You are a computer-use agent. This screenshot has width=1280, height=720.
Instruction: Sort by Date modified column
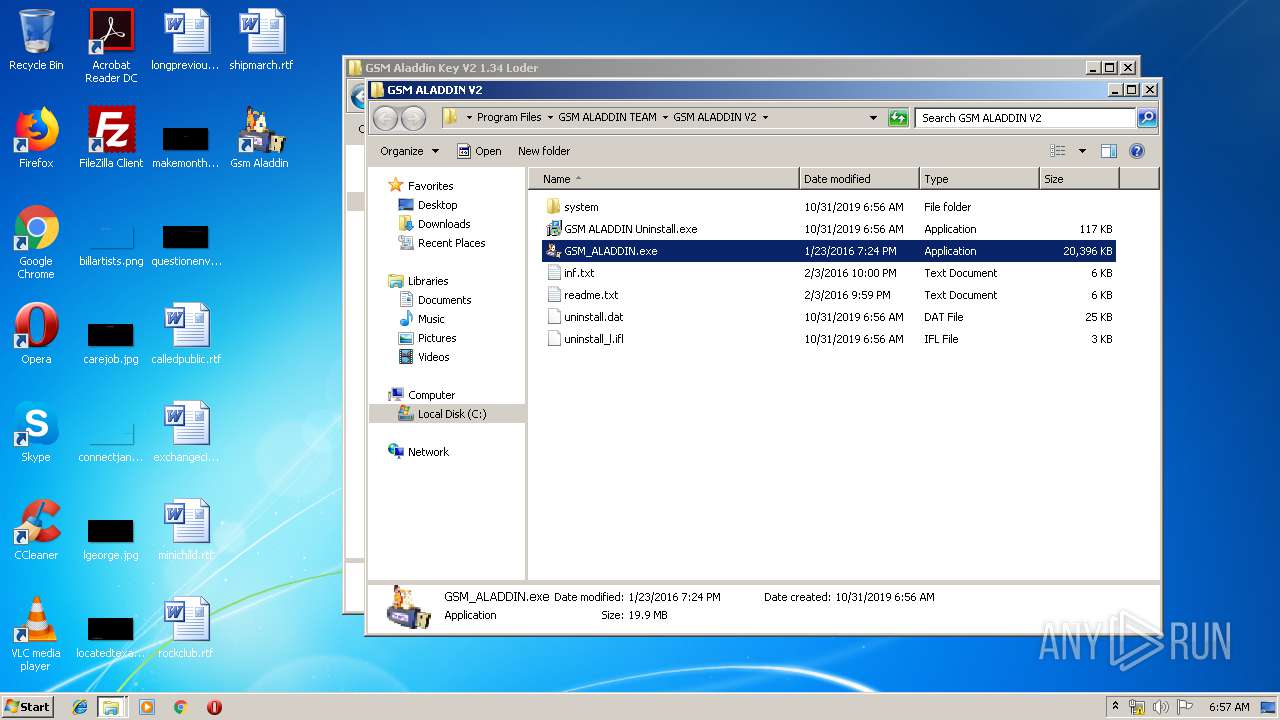[x=859, y=179]
